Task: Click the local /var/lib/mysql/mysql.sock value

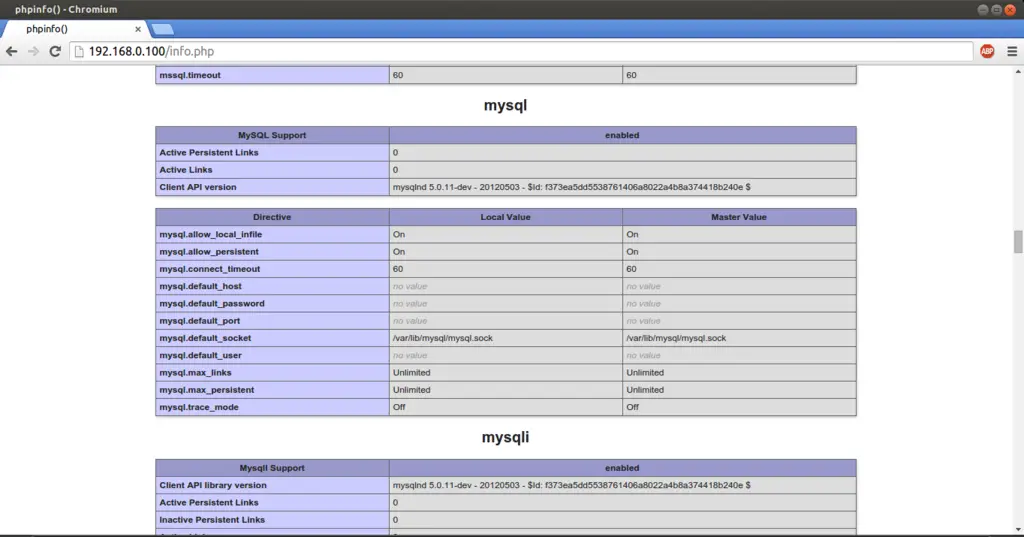Action: click(x=443, y=338)
